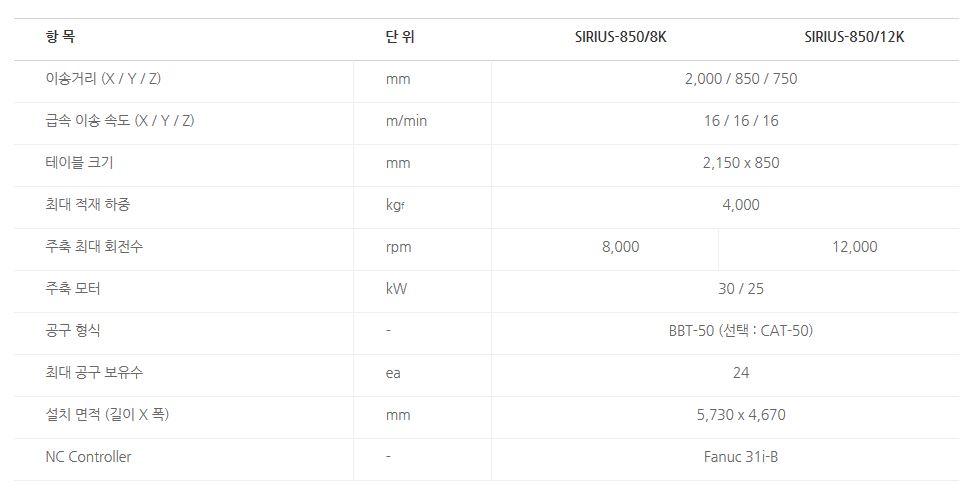Click the rpm unit cell
This screenshot has width=972, height=497.
pos(398,247)
